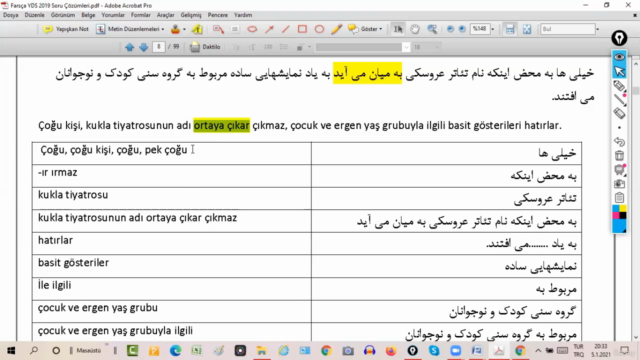Select the red cloud shape tool
The width and height of the screenshot is (640, 360).
click(252, 29)
